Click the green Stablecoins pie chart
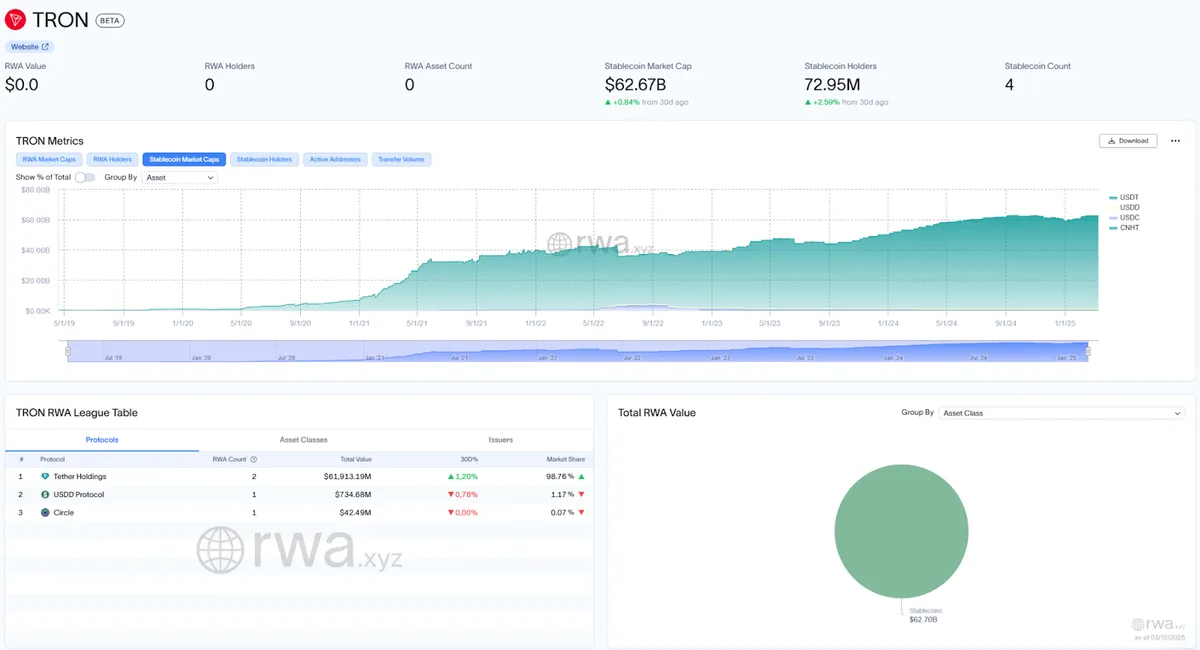The height and width of the screenshot is (650, 1200). click(901, 530)
